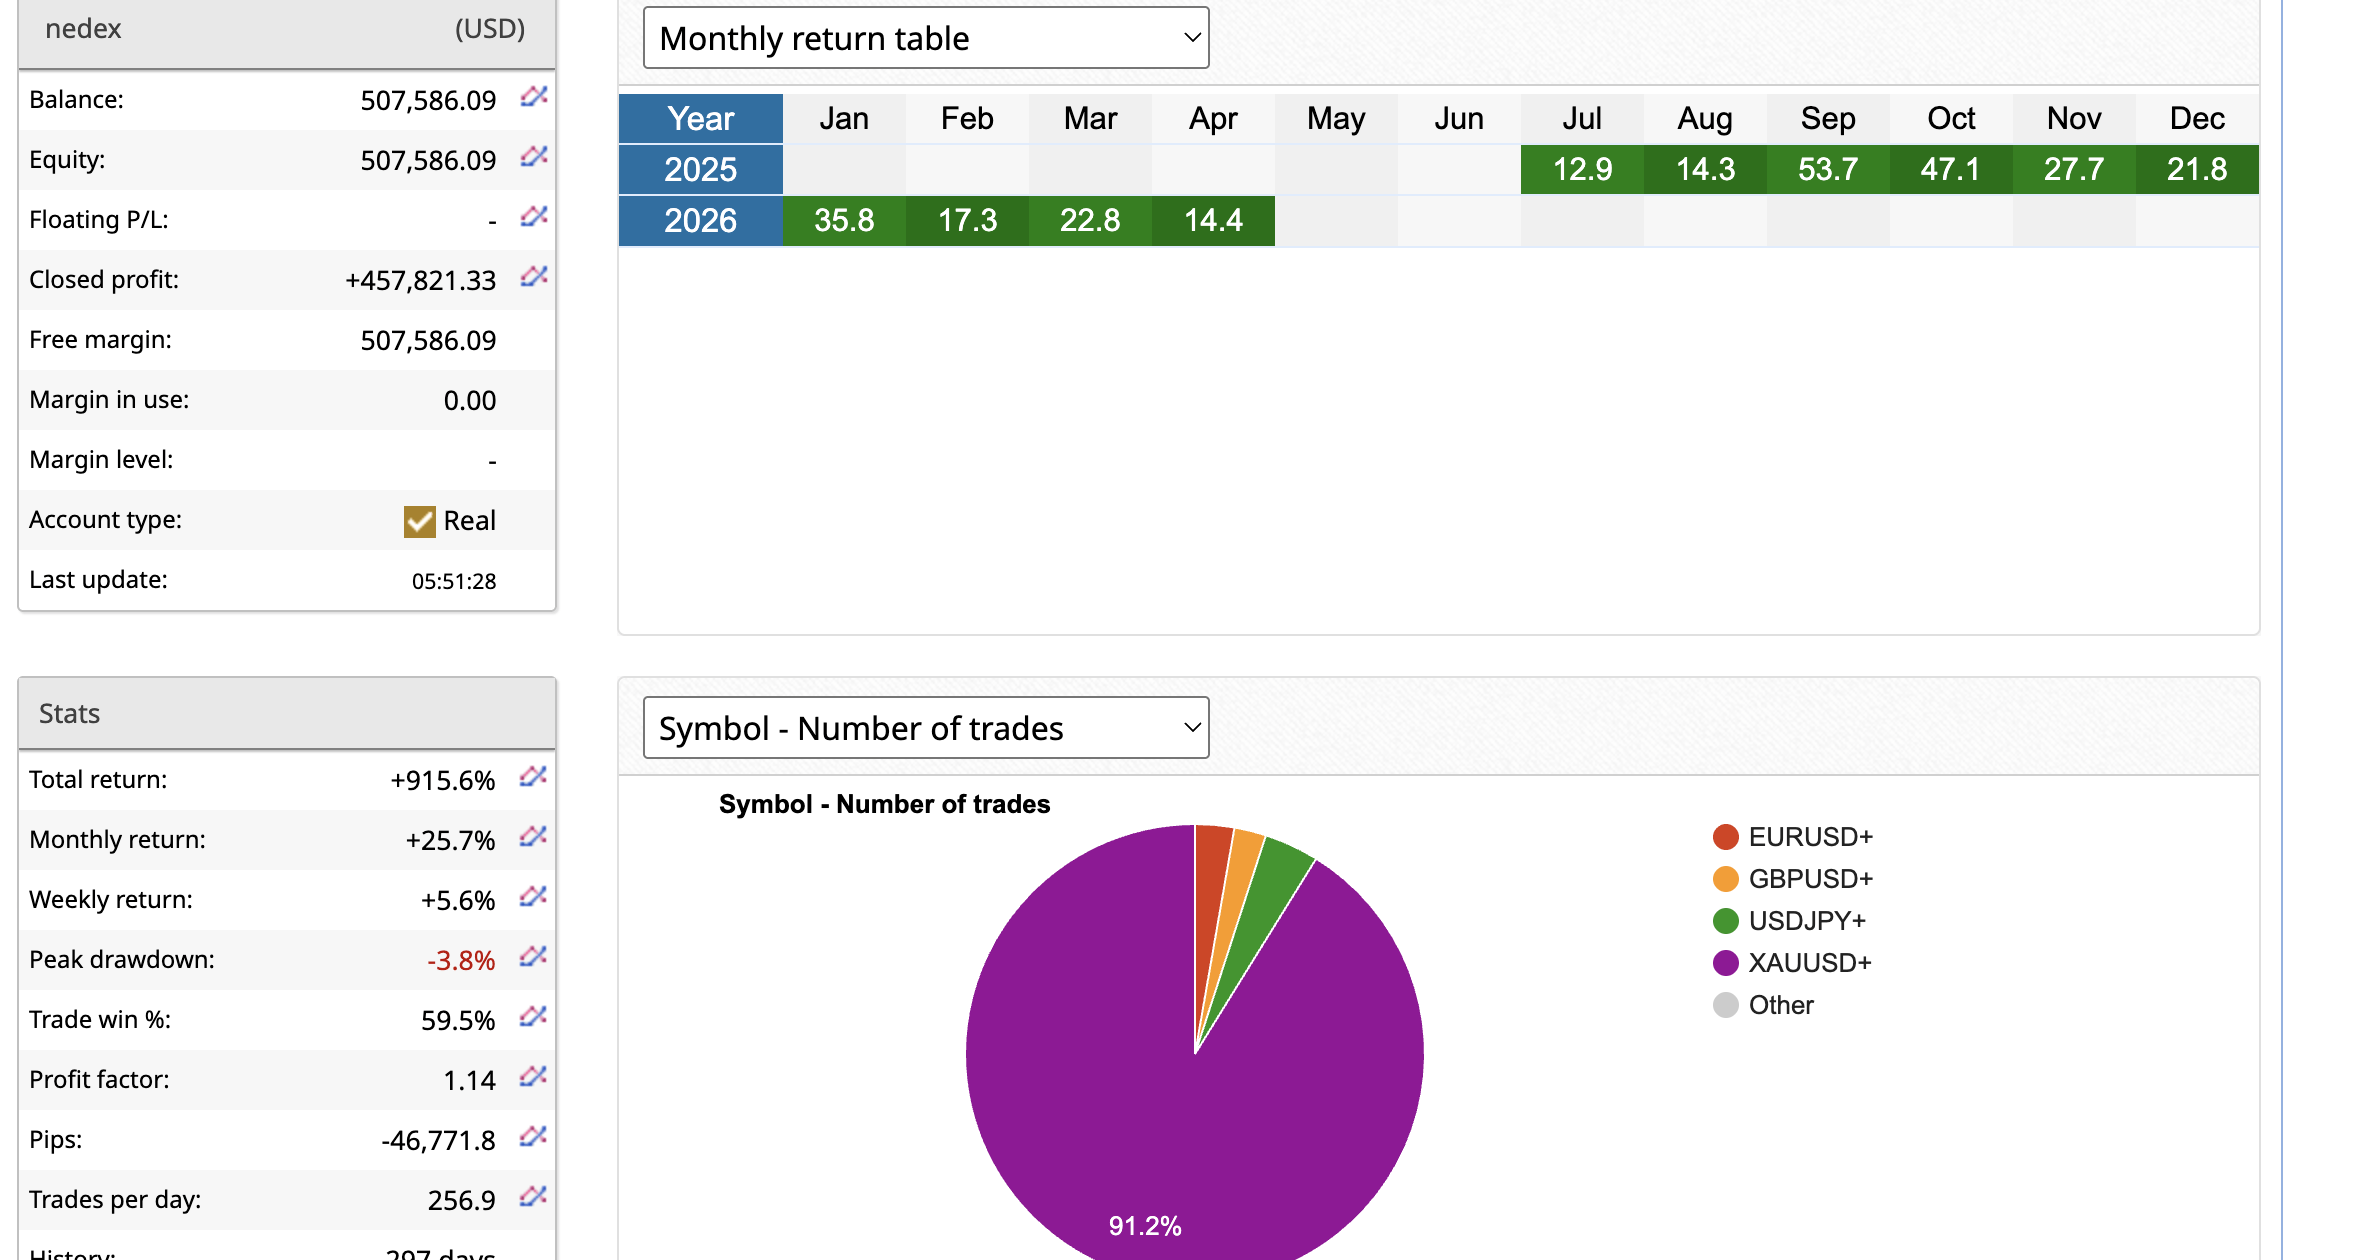The image size is (2358, 1260).
Task: Select the 2026 year row header
Action: (700, 220)
